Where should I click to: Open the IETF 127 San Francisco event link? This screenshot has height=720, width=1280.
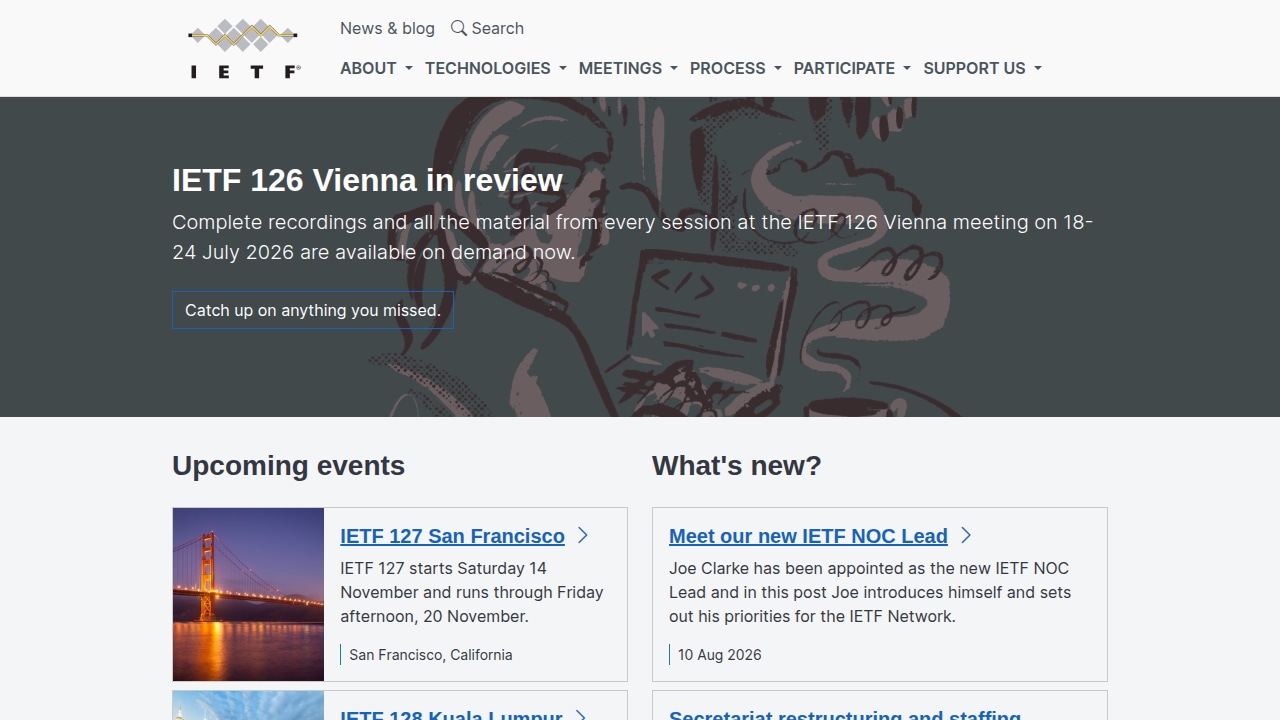coord(452,536)
